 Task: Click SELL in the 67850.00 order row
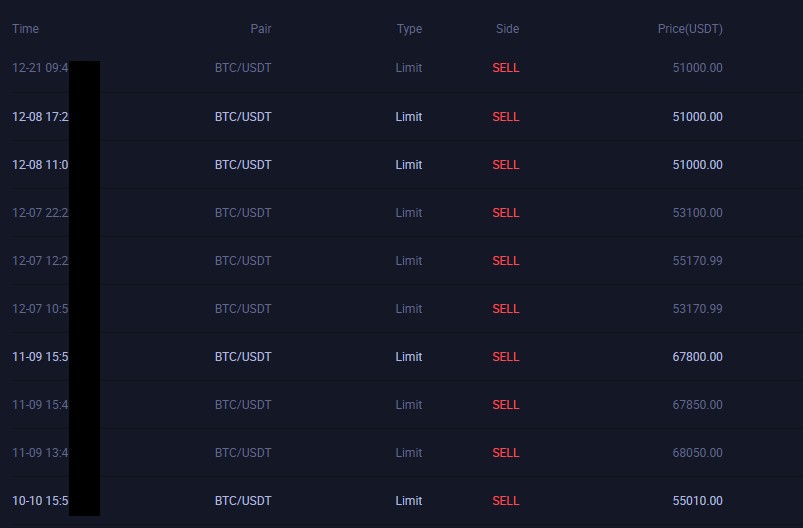click(505, 405)
